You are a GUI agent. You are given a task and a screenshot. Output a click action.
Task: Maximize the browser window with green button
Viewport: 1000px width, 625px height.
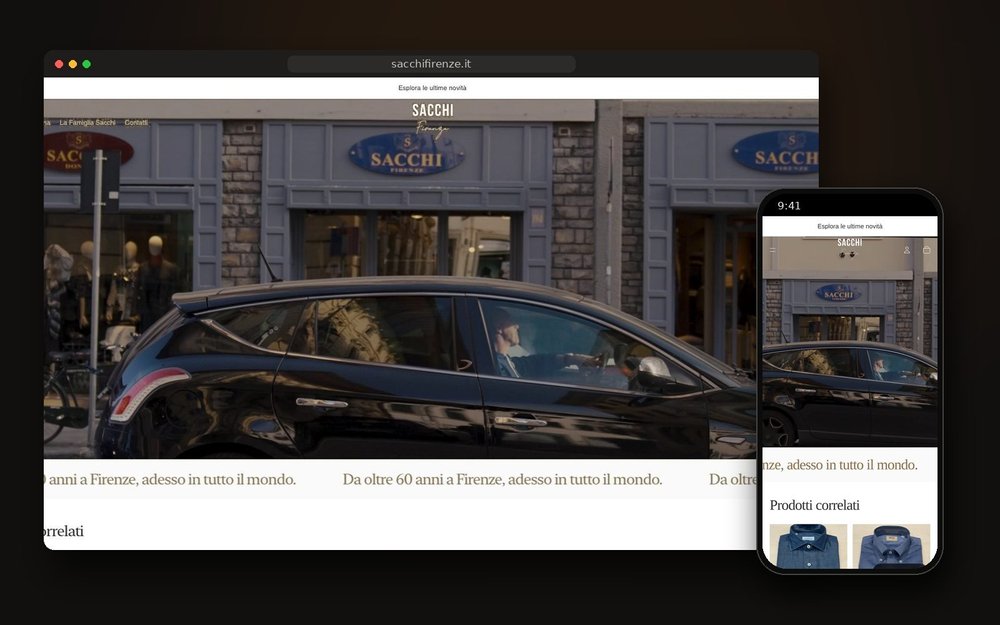pyautogui.click(x=87, y=64)
